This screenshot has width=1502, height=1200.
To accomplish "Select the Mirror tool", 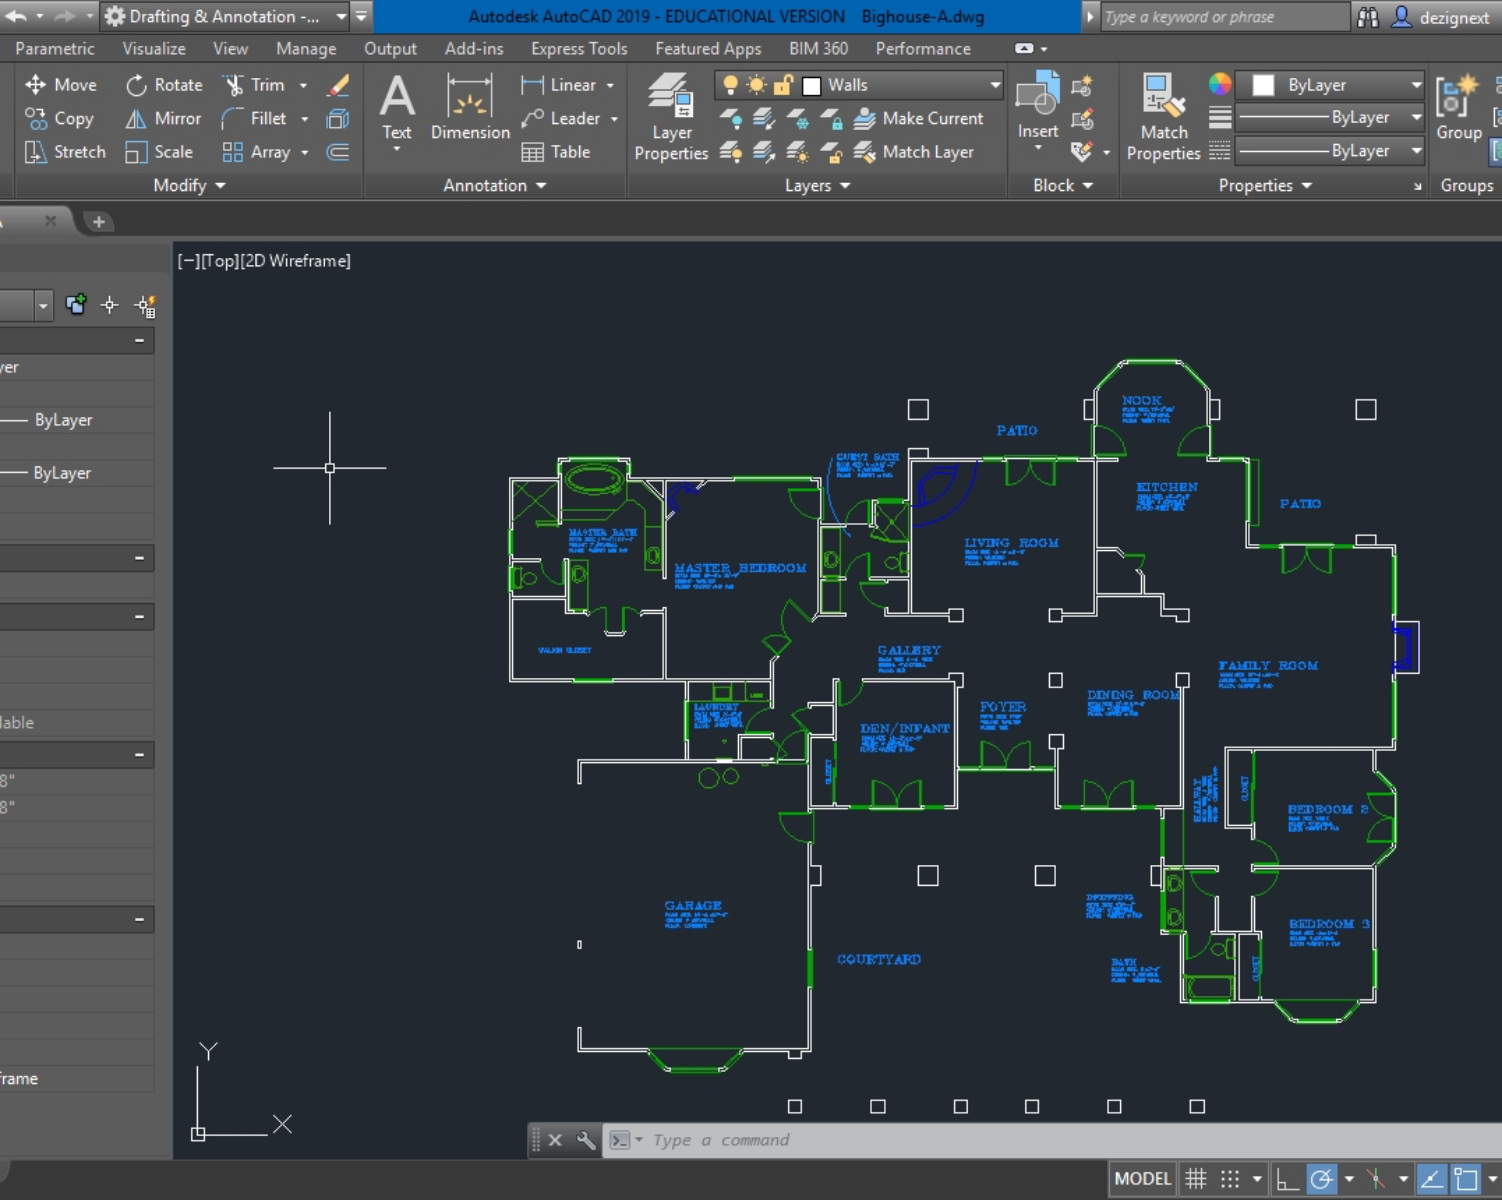I will [164, 118].
